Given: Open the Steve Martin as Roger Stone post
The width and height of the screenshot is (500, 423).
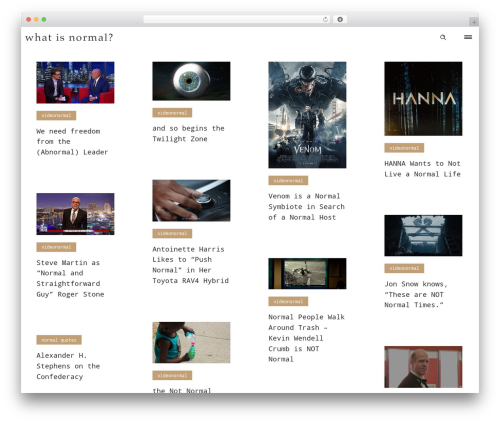Looking at the screenshot, I should pos(70,278).
